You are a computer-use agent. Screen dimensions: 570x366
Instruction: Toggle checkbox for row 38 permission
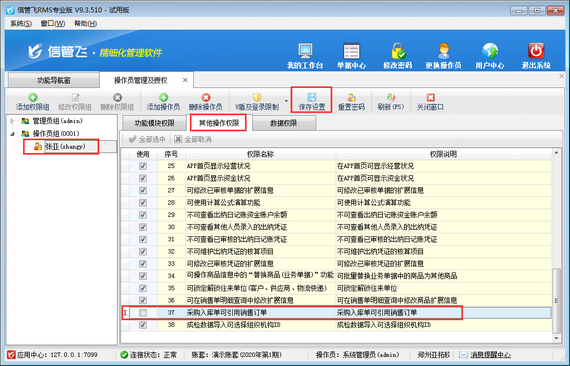point(143,325)
